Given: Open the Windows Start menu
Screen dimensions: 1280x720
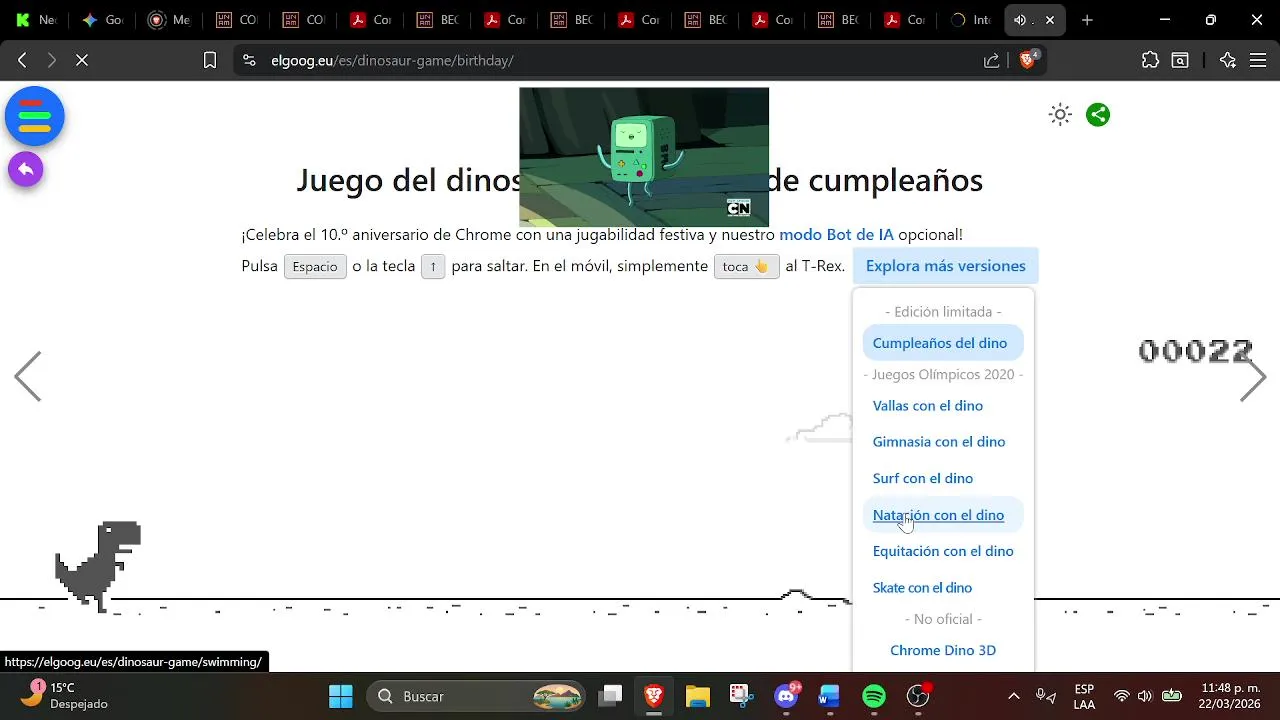Looking at the screenshot, I should [341, 696].
